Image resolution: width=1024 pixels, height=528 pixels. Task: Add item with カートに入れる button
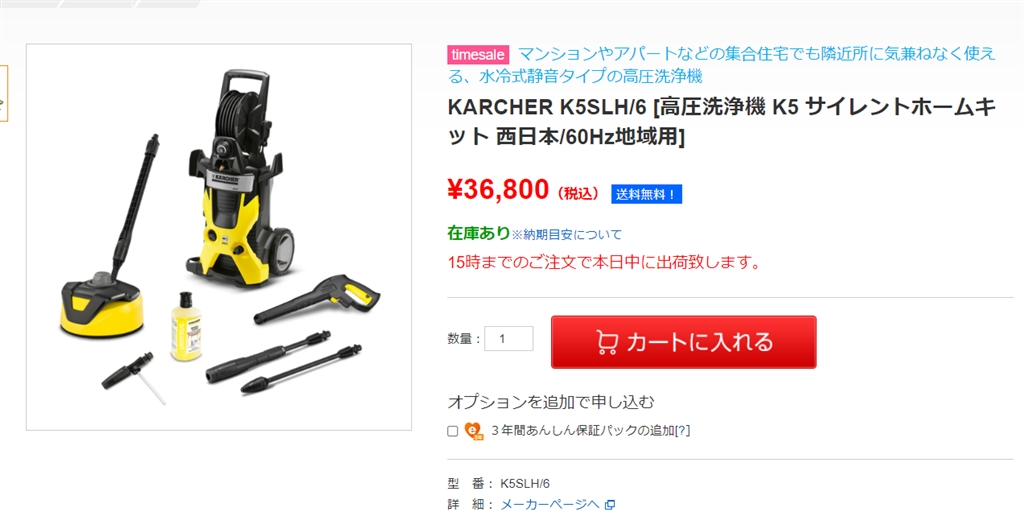click(684, 342)
